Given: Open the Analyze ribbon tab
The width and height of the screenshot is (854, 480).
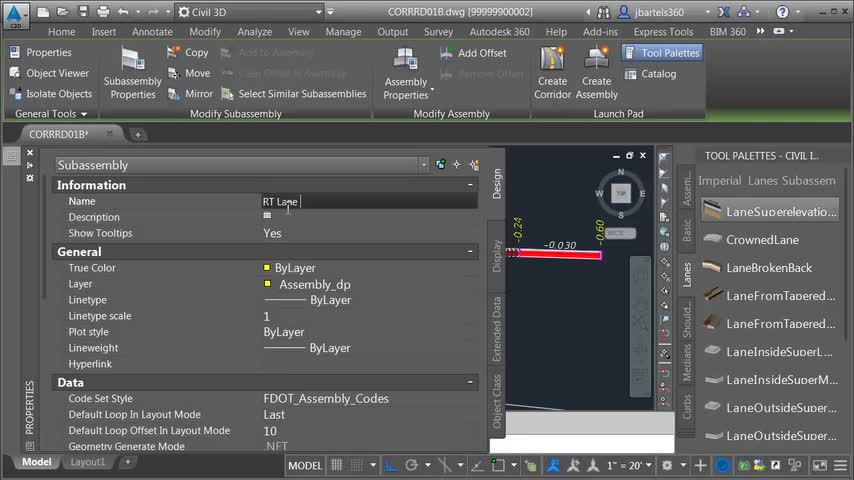Looking at the screenshot, I should tap(254, 32).
